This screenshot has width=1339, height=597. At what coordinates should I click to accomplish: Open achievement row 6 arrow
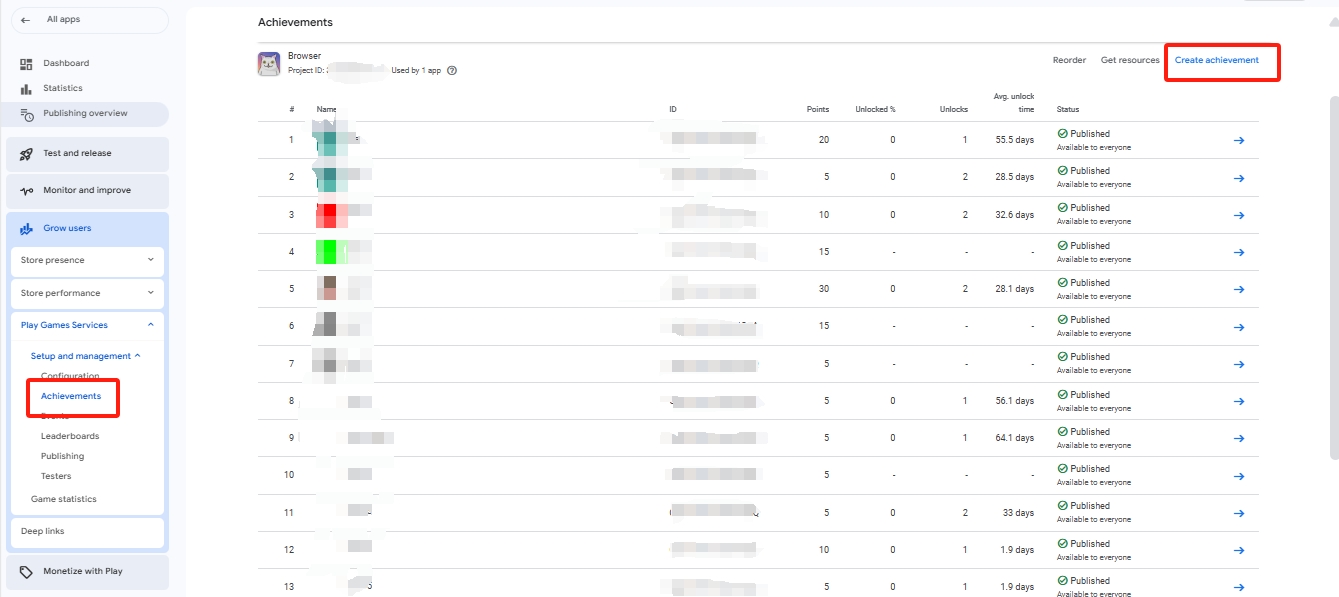1239,327
